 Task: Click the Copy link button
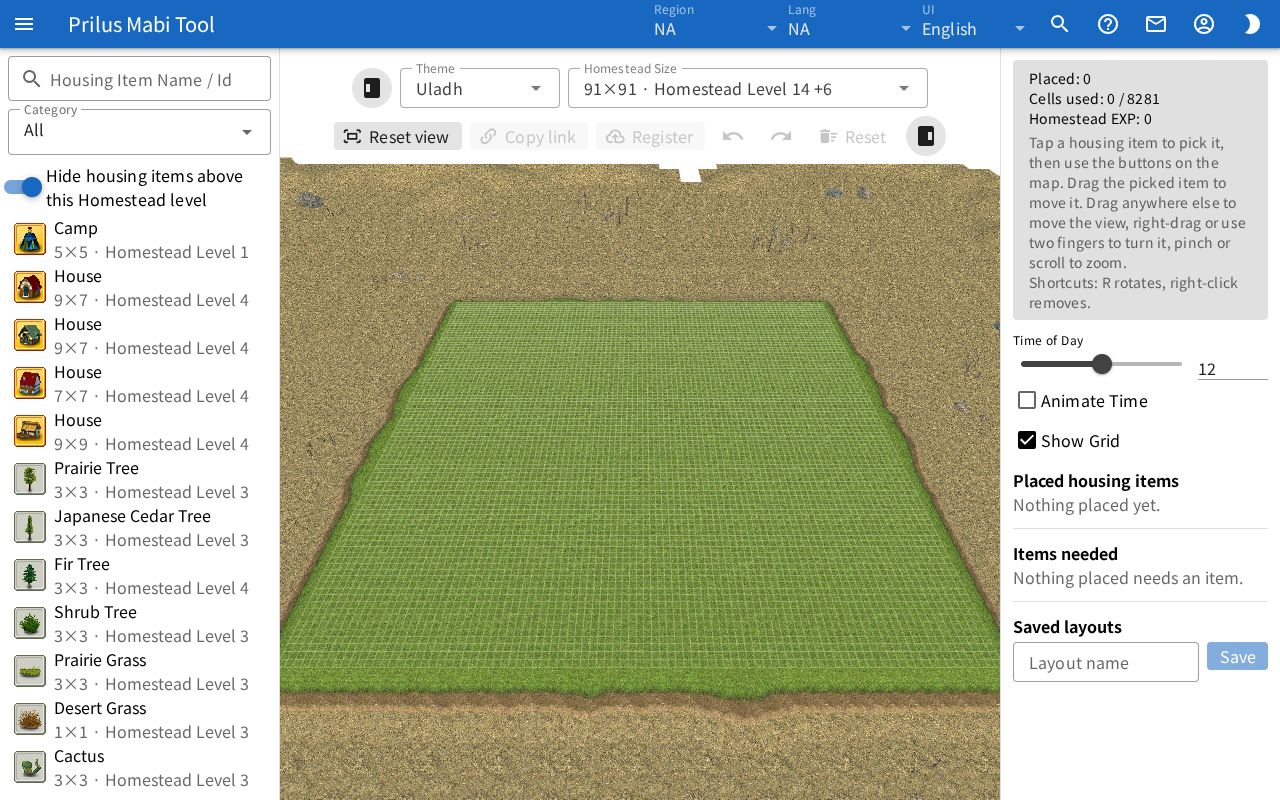529,136
